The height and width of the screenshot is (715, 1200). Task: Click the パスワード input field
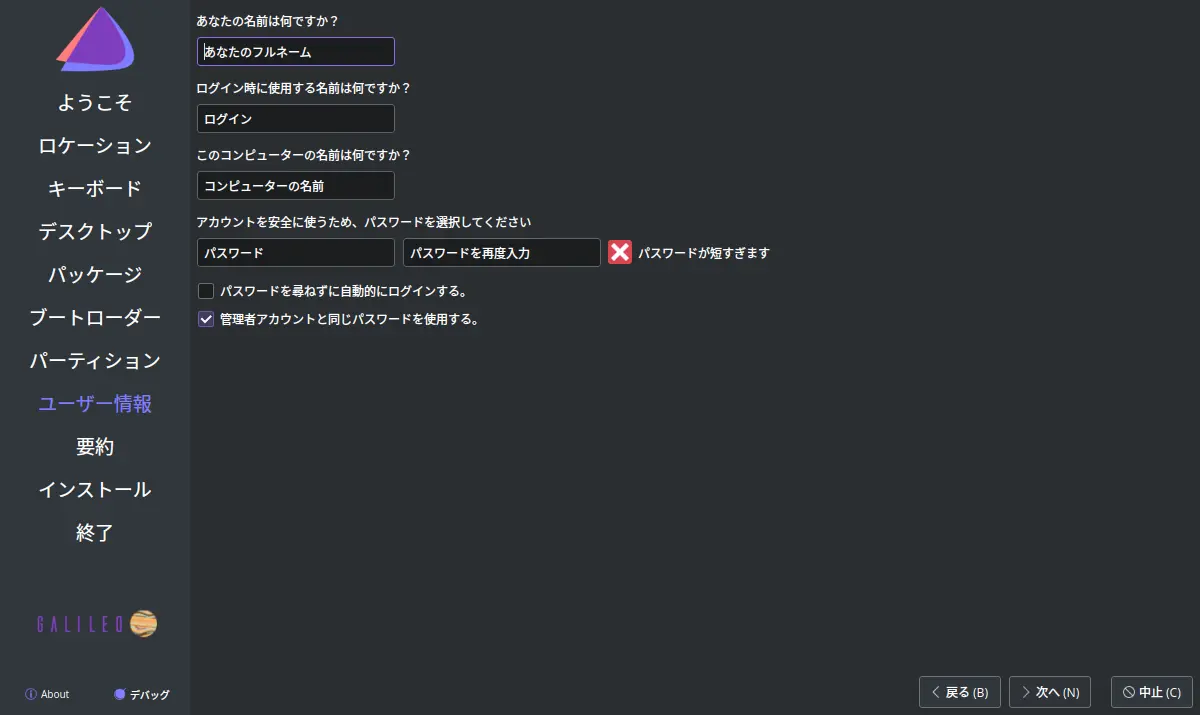(296, 253)
